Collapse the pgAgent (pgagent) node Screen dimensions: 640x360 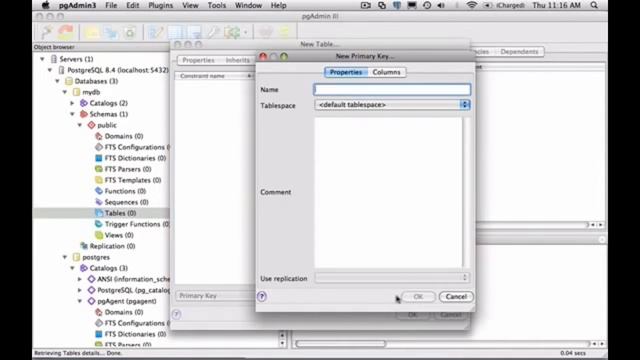[x=80, y=301]
